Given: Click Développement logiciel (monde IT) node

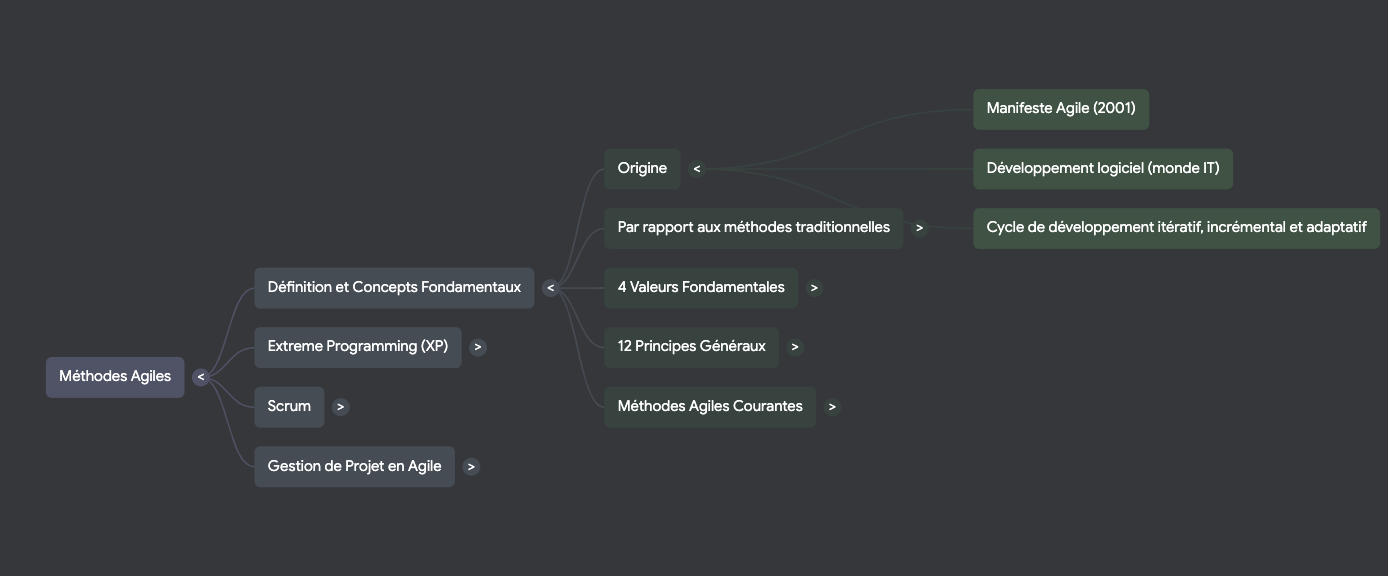Looking at the screenshot, I should (1103, 169).
